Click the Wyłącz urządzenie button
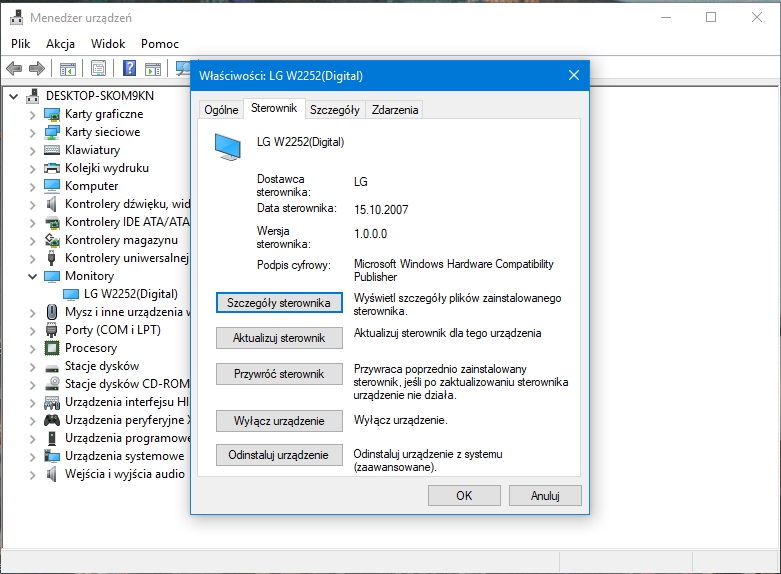This screenshot has height=574, width=781. [x=279, y=421]
